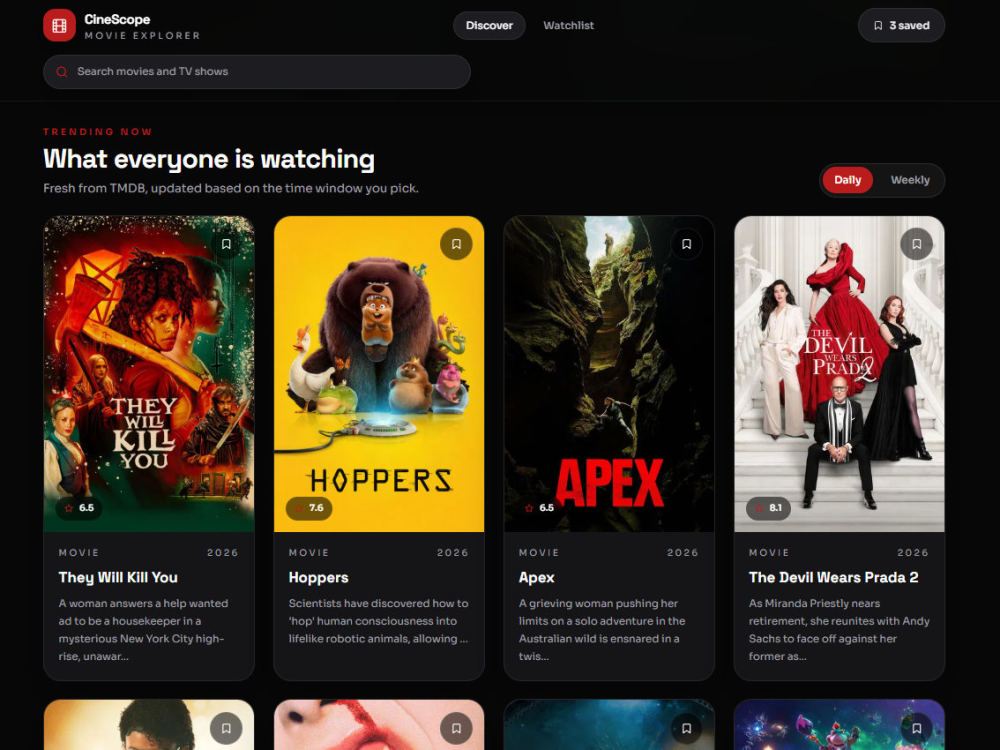Bookmark They Will Kill You poster

tap(226, 244)
